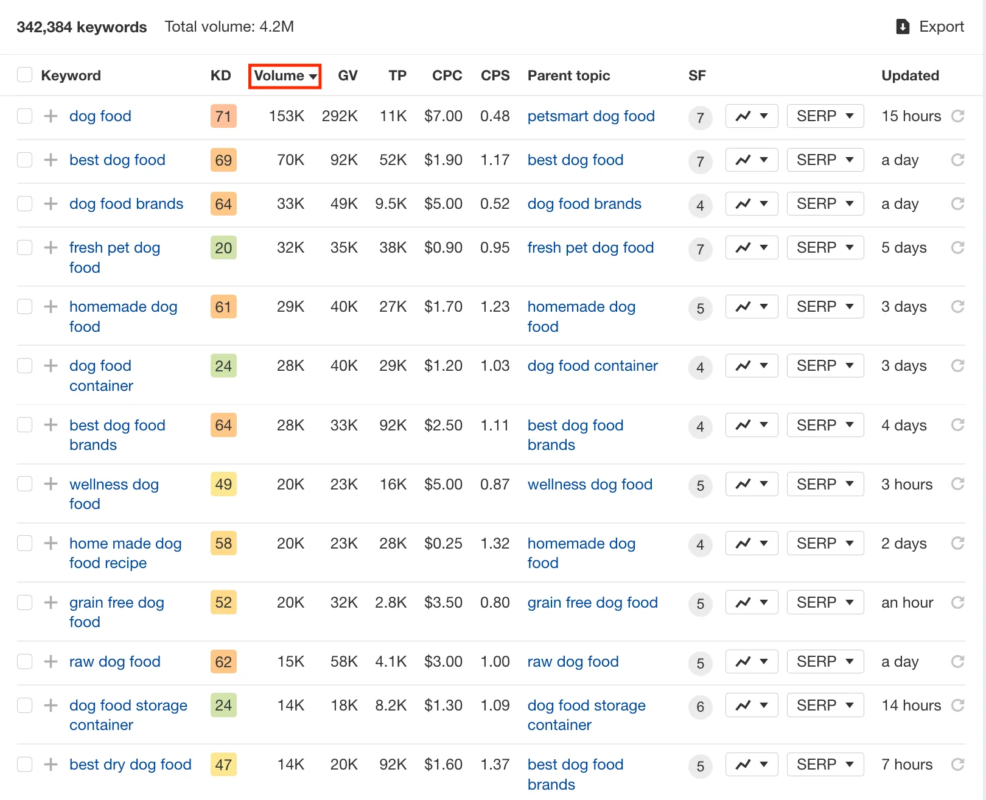Check the 'raw dog food' row checkbox

[x=25, y=662]
